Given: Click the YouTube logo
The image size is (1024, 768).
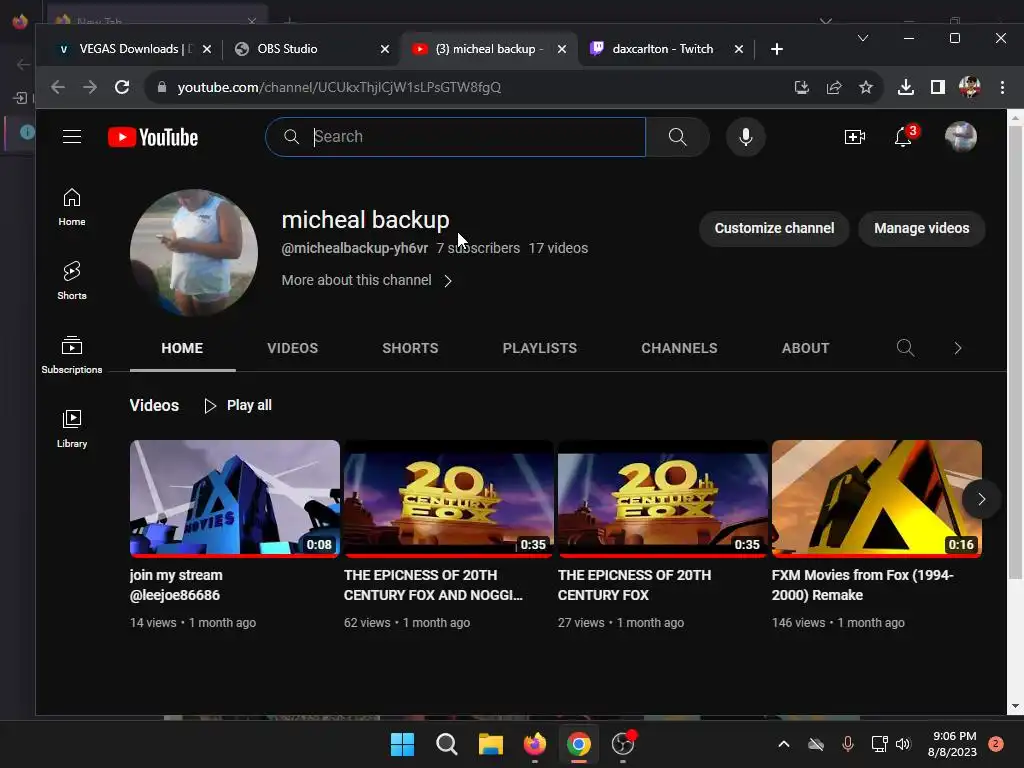Looking at the screenshot, I should coord(153,137).
